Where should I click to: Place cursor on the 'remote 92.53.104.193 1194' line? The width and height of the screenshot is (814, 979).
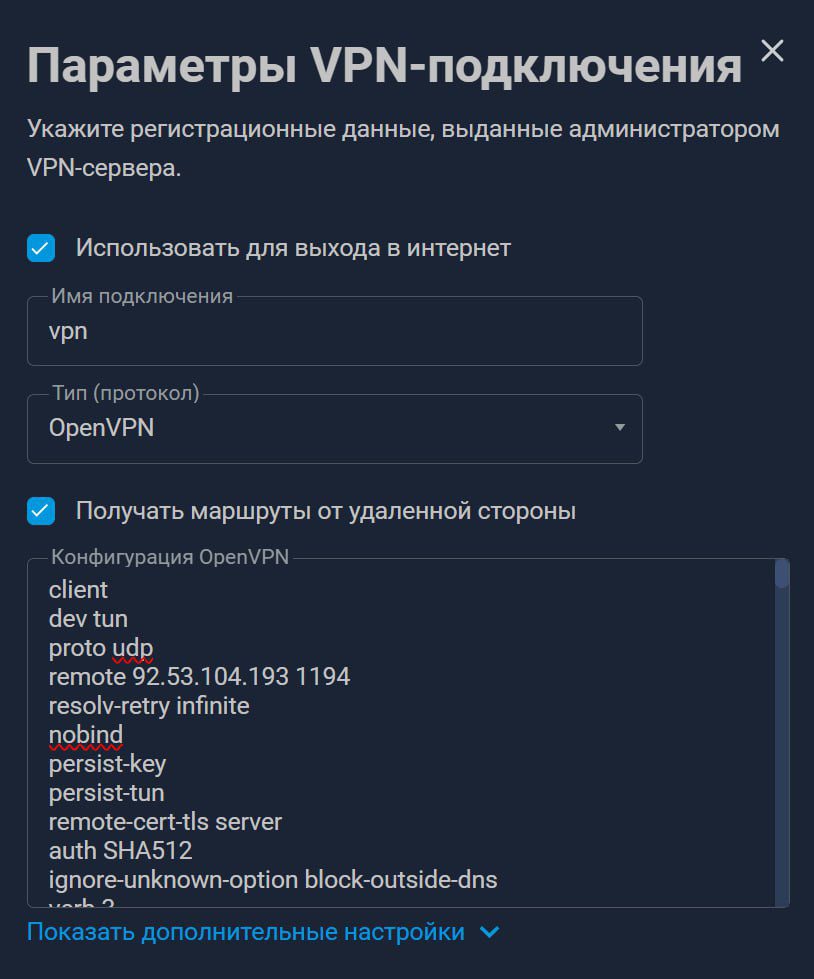coord(200,677)
